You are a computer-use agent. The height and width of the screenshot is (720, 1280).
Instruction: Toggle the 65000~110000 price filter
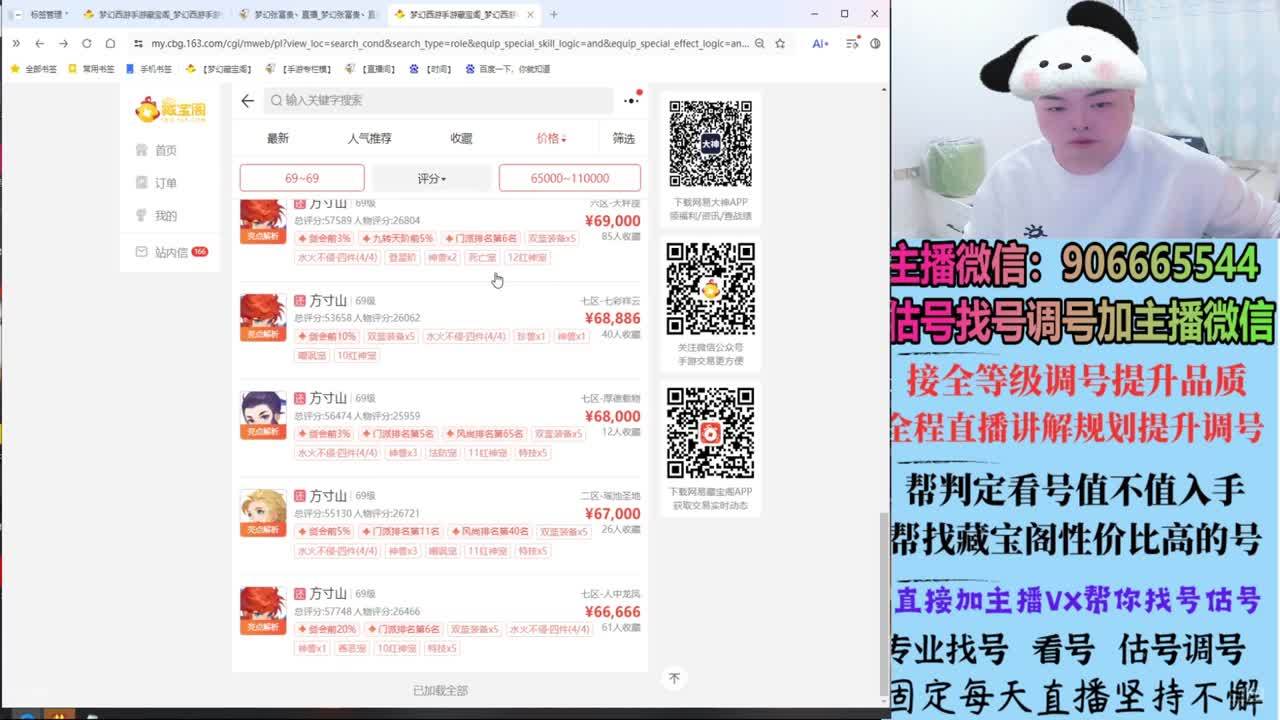pyautogui.click(x=569, y=178)
